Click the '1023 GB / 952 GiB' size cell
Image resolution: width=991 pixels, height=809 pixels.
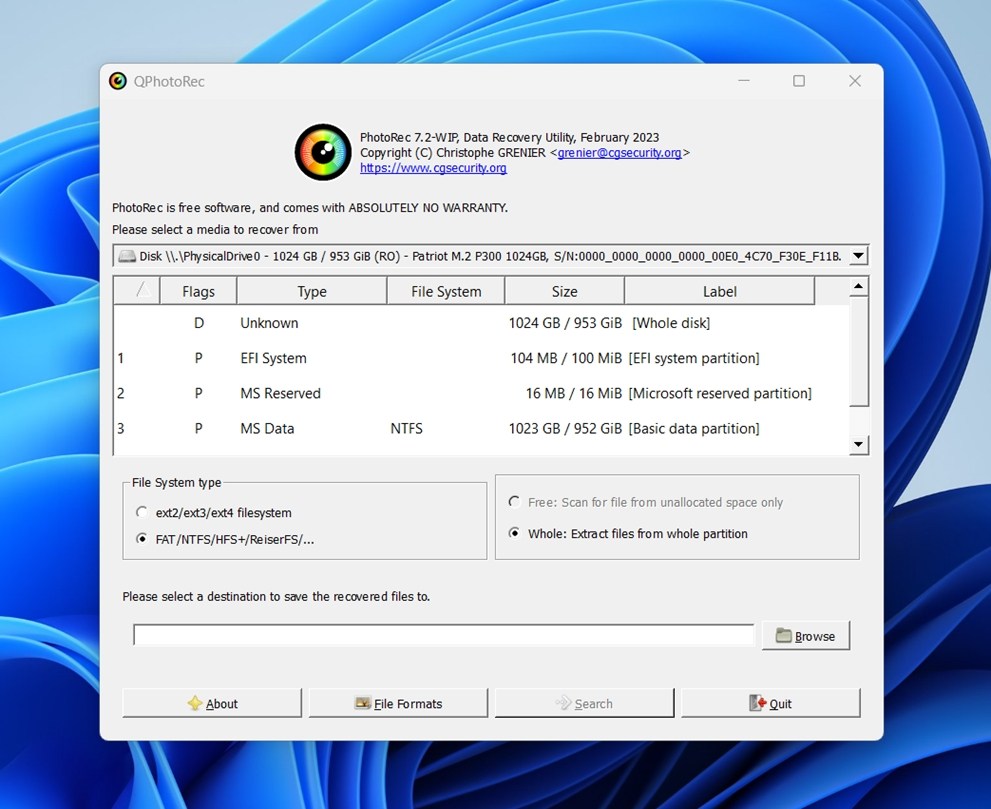coord(565,429)
